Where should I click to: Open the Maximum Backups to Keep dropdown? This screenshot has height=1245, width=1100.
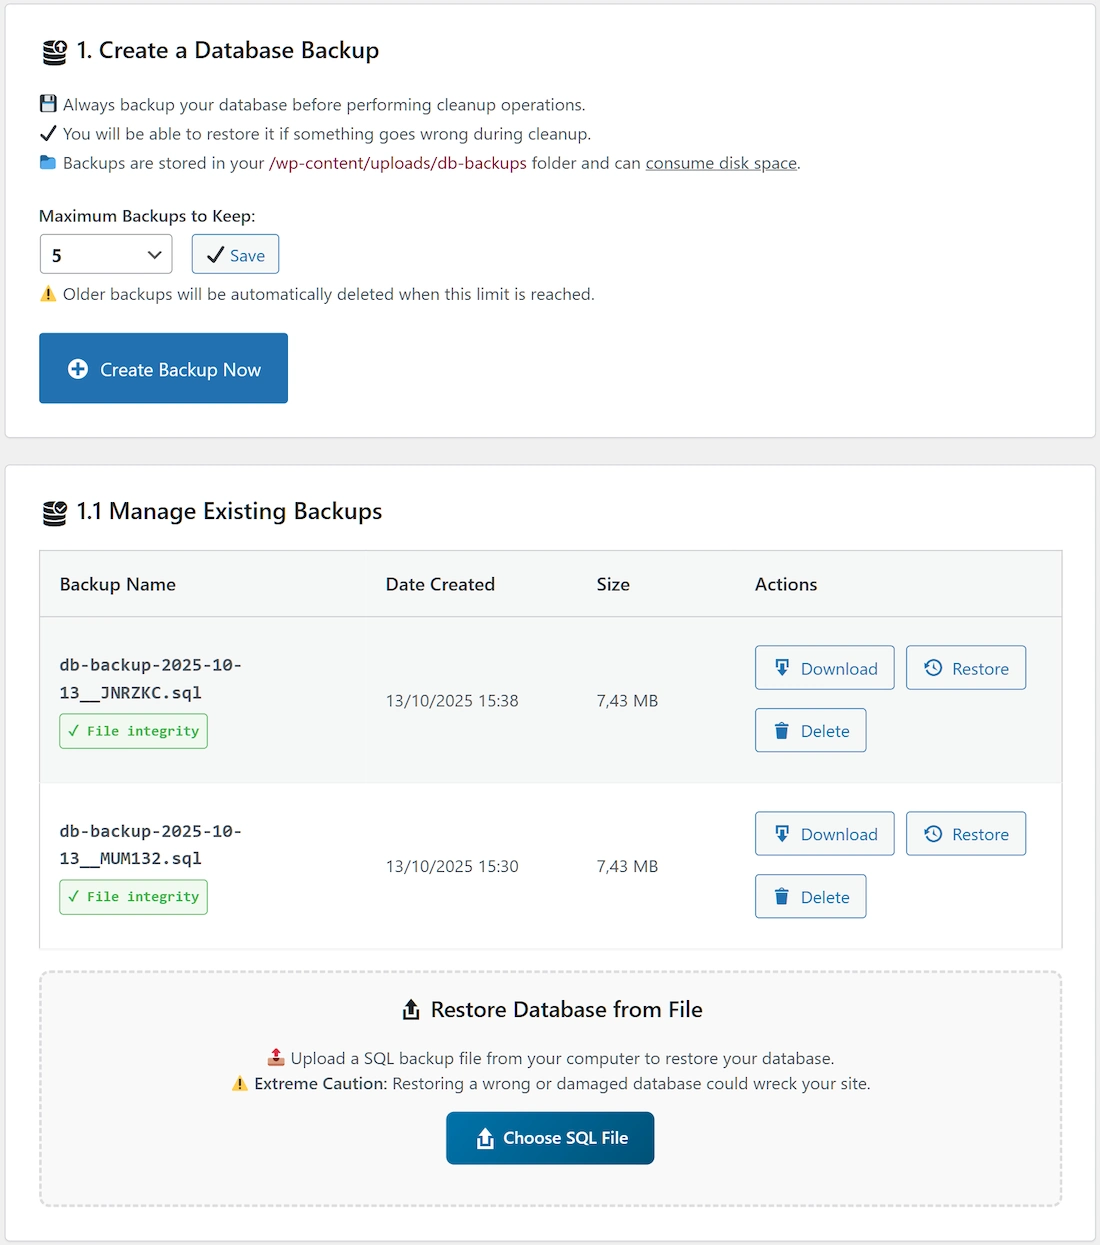(x=105, y=254)
